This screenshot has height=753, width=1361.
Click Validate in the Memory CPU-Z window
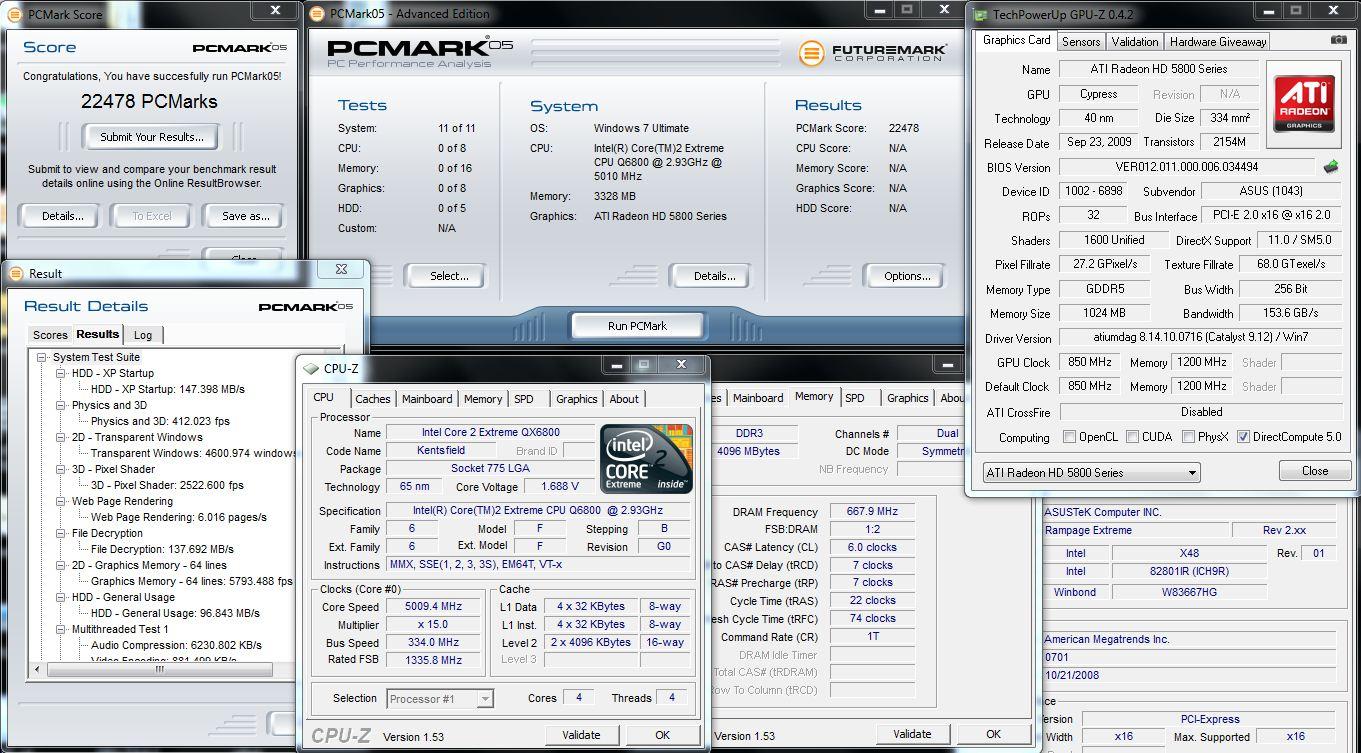pyautogui.click(x=911, y=734)
